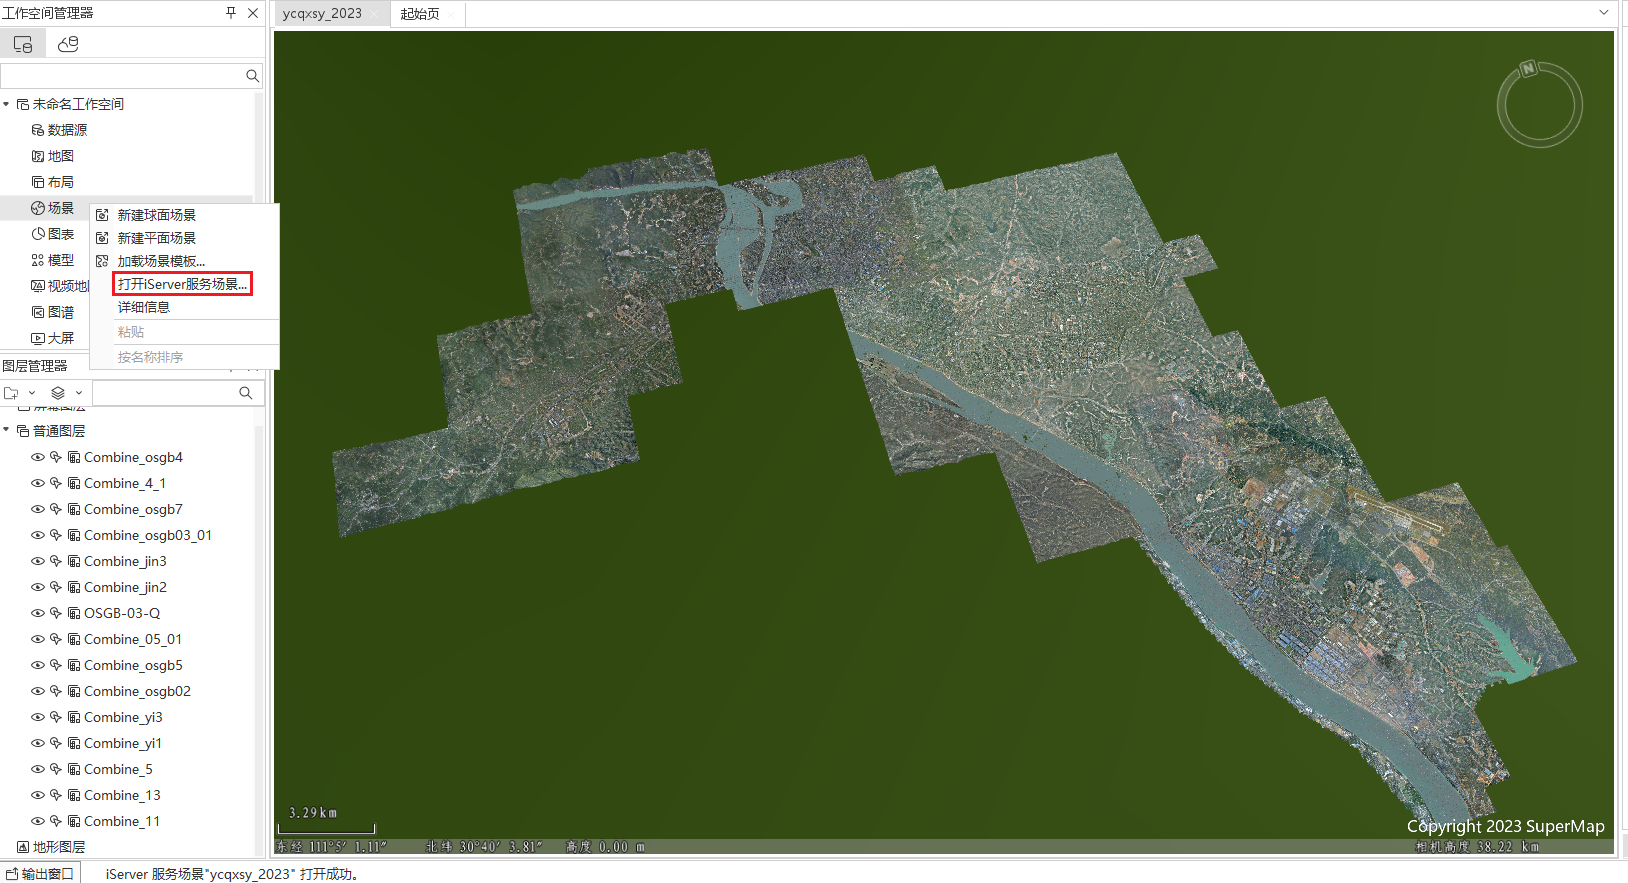1628x883 pixels.
Task: Select 新建平面场景 menu item
Action: [x=156, y=238]
